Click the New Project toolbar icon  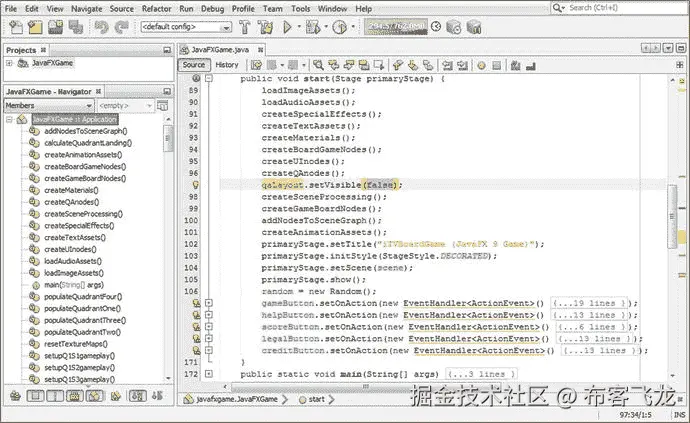click(35, 27)
